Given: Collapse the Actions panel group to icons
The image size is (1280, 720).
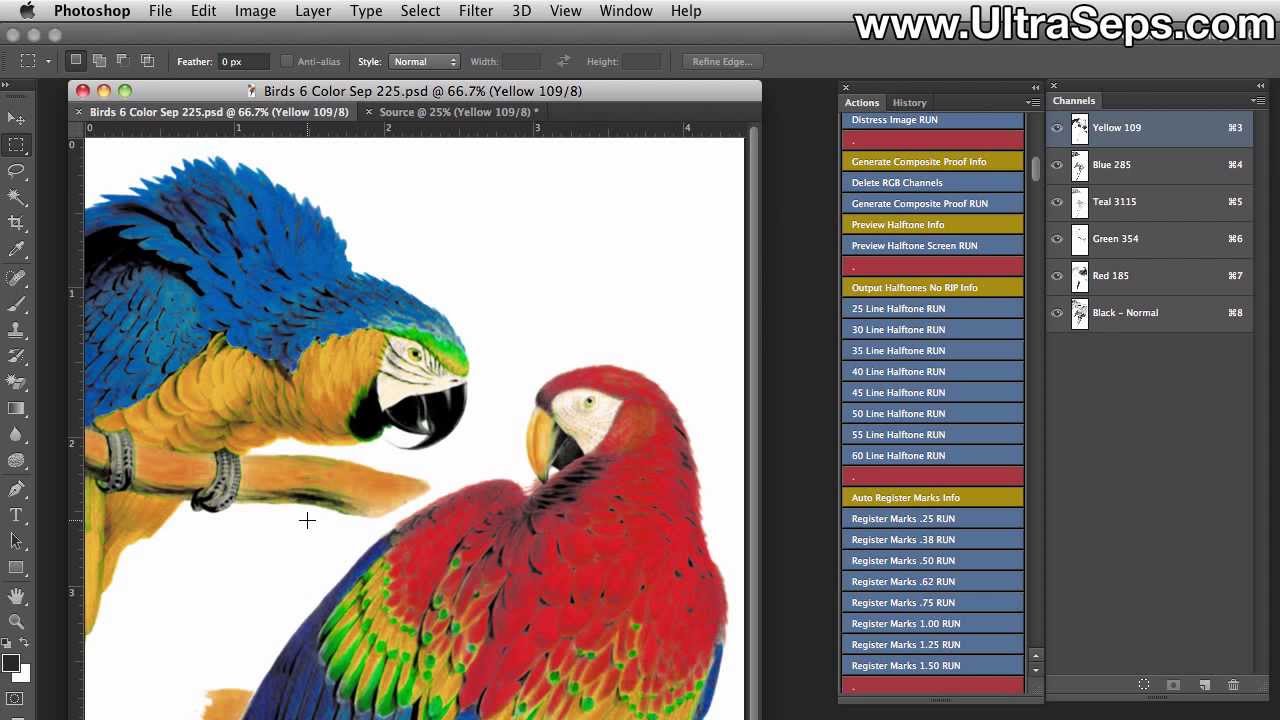Looking at the screenshot, I should 1035,87.
